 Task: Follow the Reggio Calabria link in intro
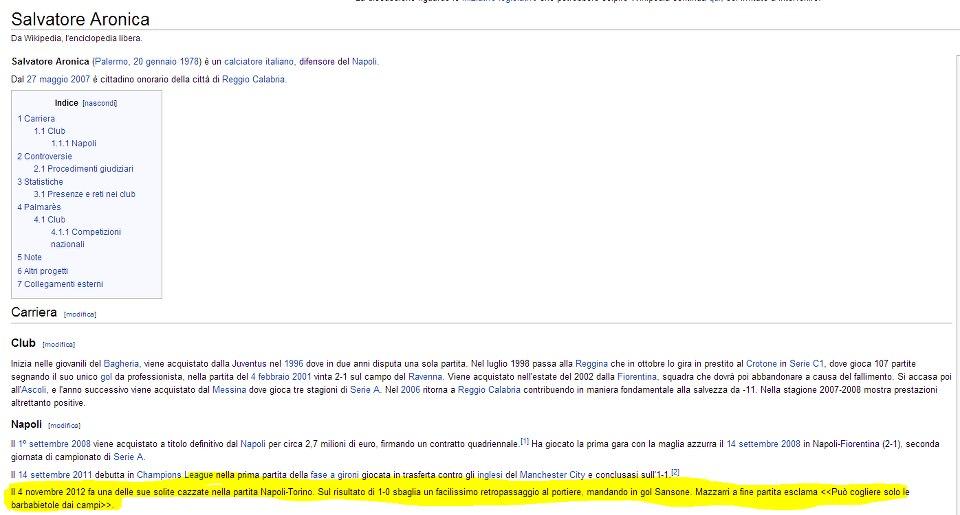point(253,79)
